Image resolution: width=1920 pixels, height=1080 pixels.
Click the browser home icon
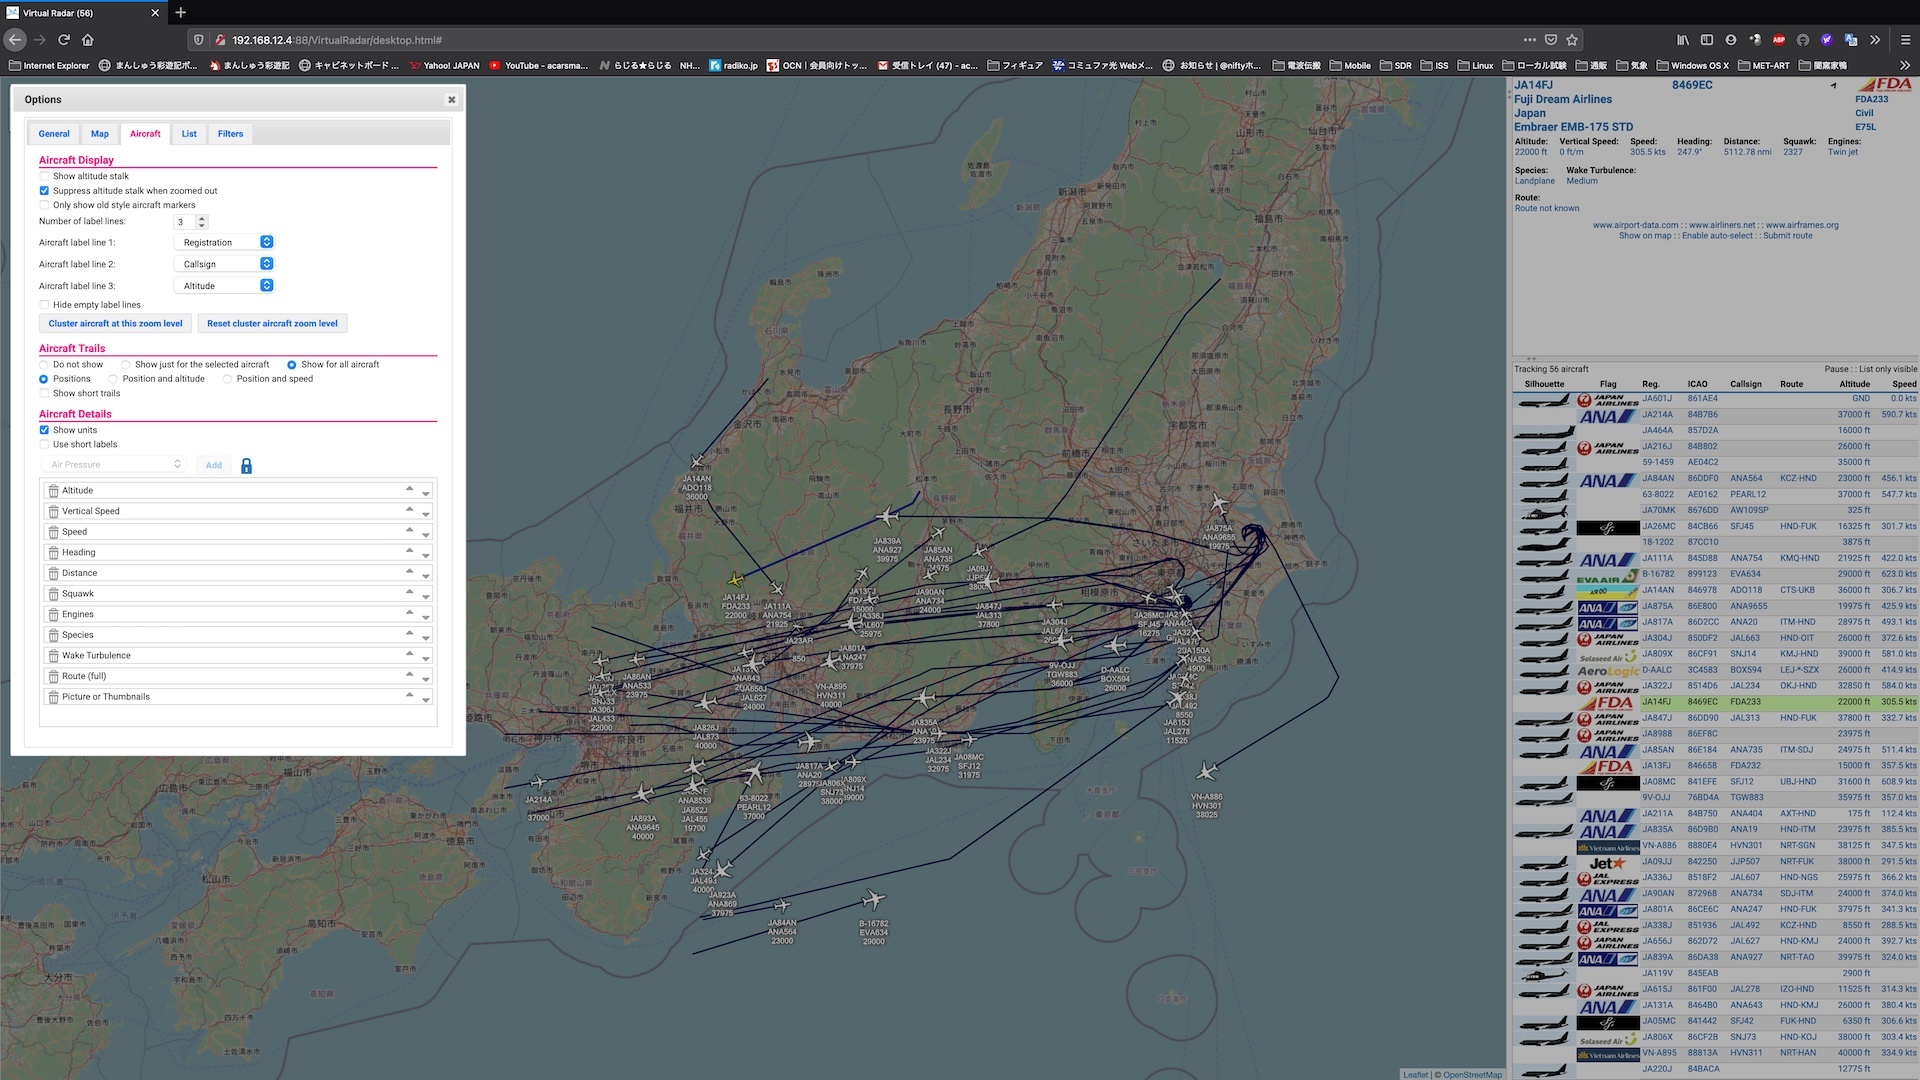coord(88,40)
